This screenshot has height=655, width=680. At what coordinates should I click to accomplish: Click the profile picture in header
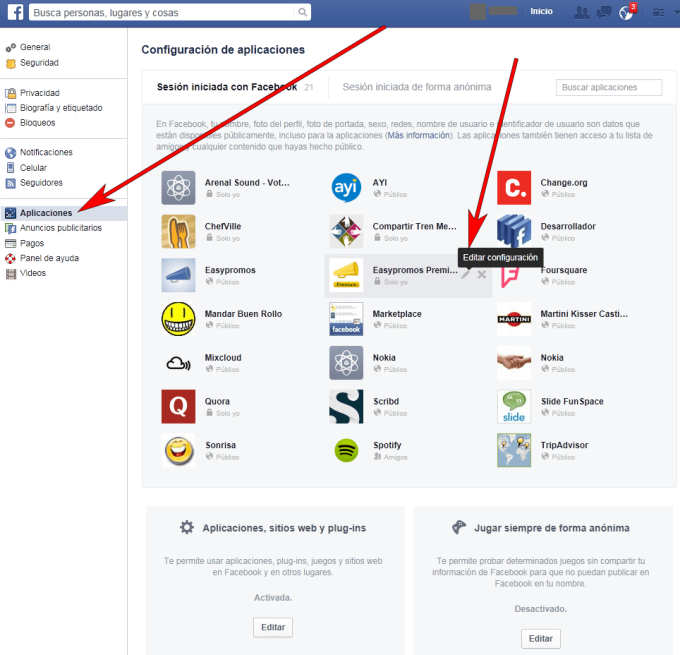click(x=478, y=12)
